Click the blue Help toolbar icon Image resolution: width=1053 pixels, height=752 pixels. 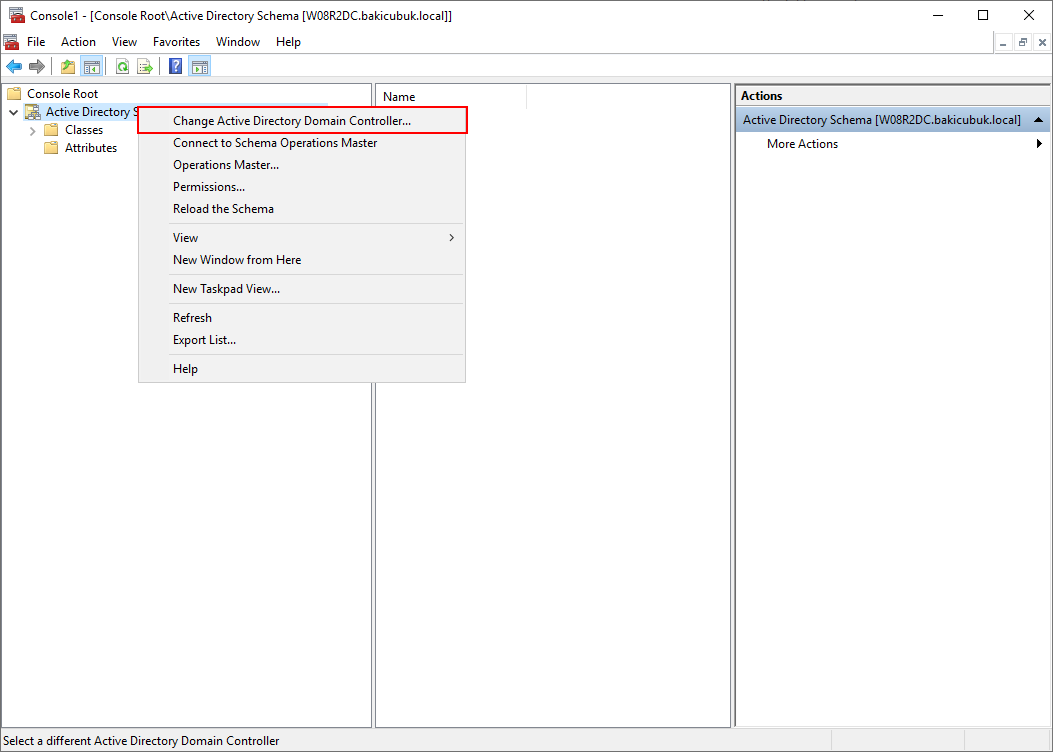(175, 66)
